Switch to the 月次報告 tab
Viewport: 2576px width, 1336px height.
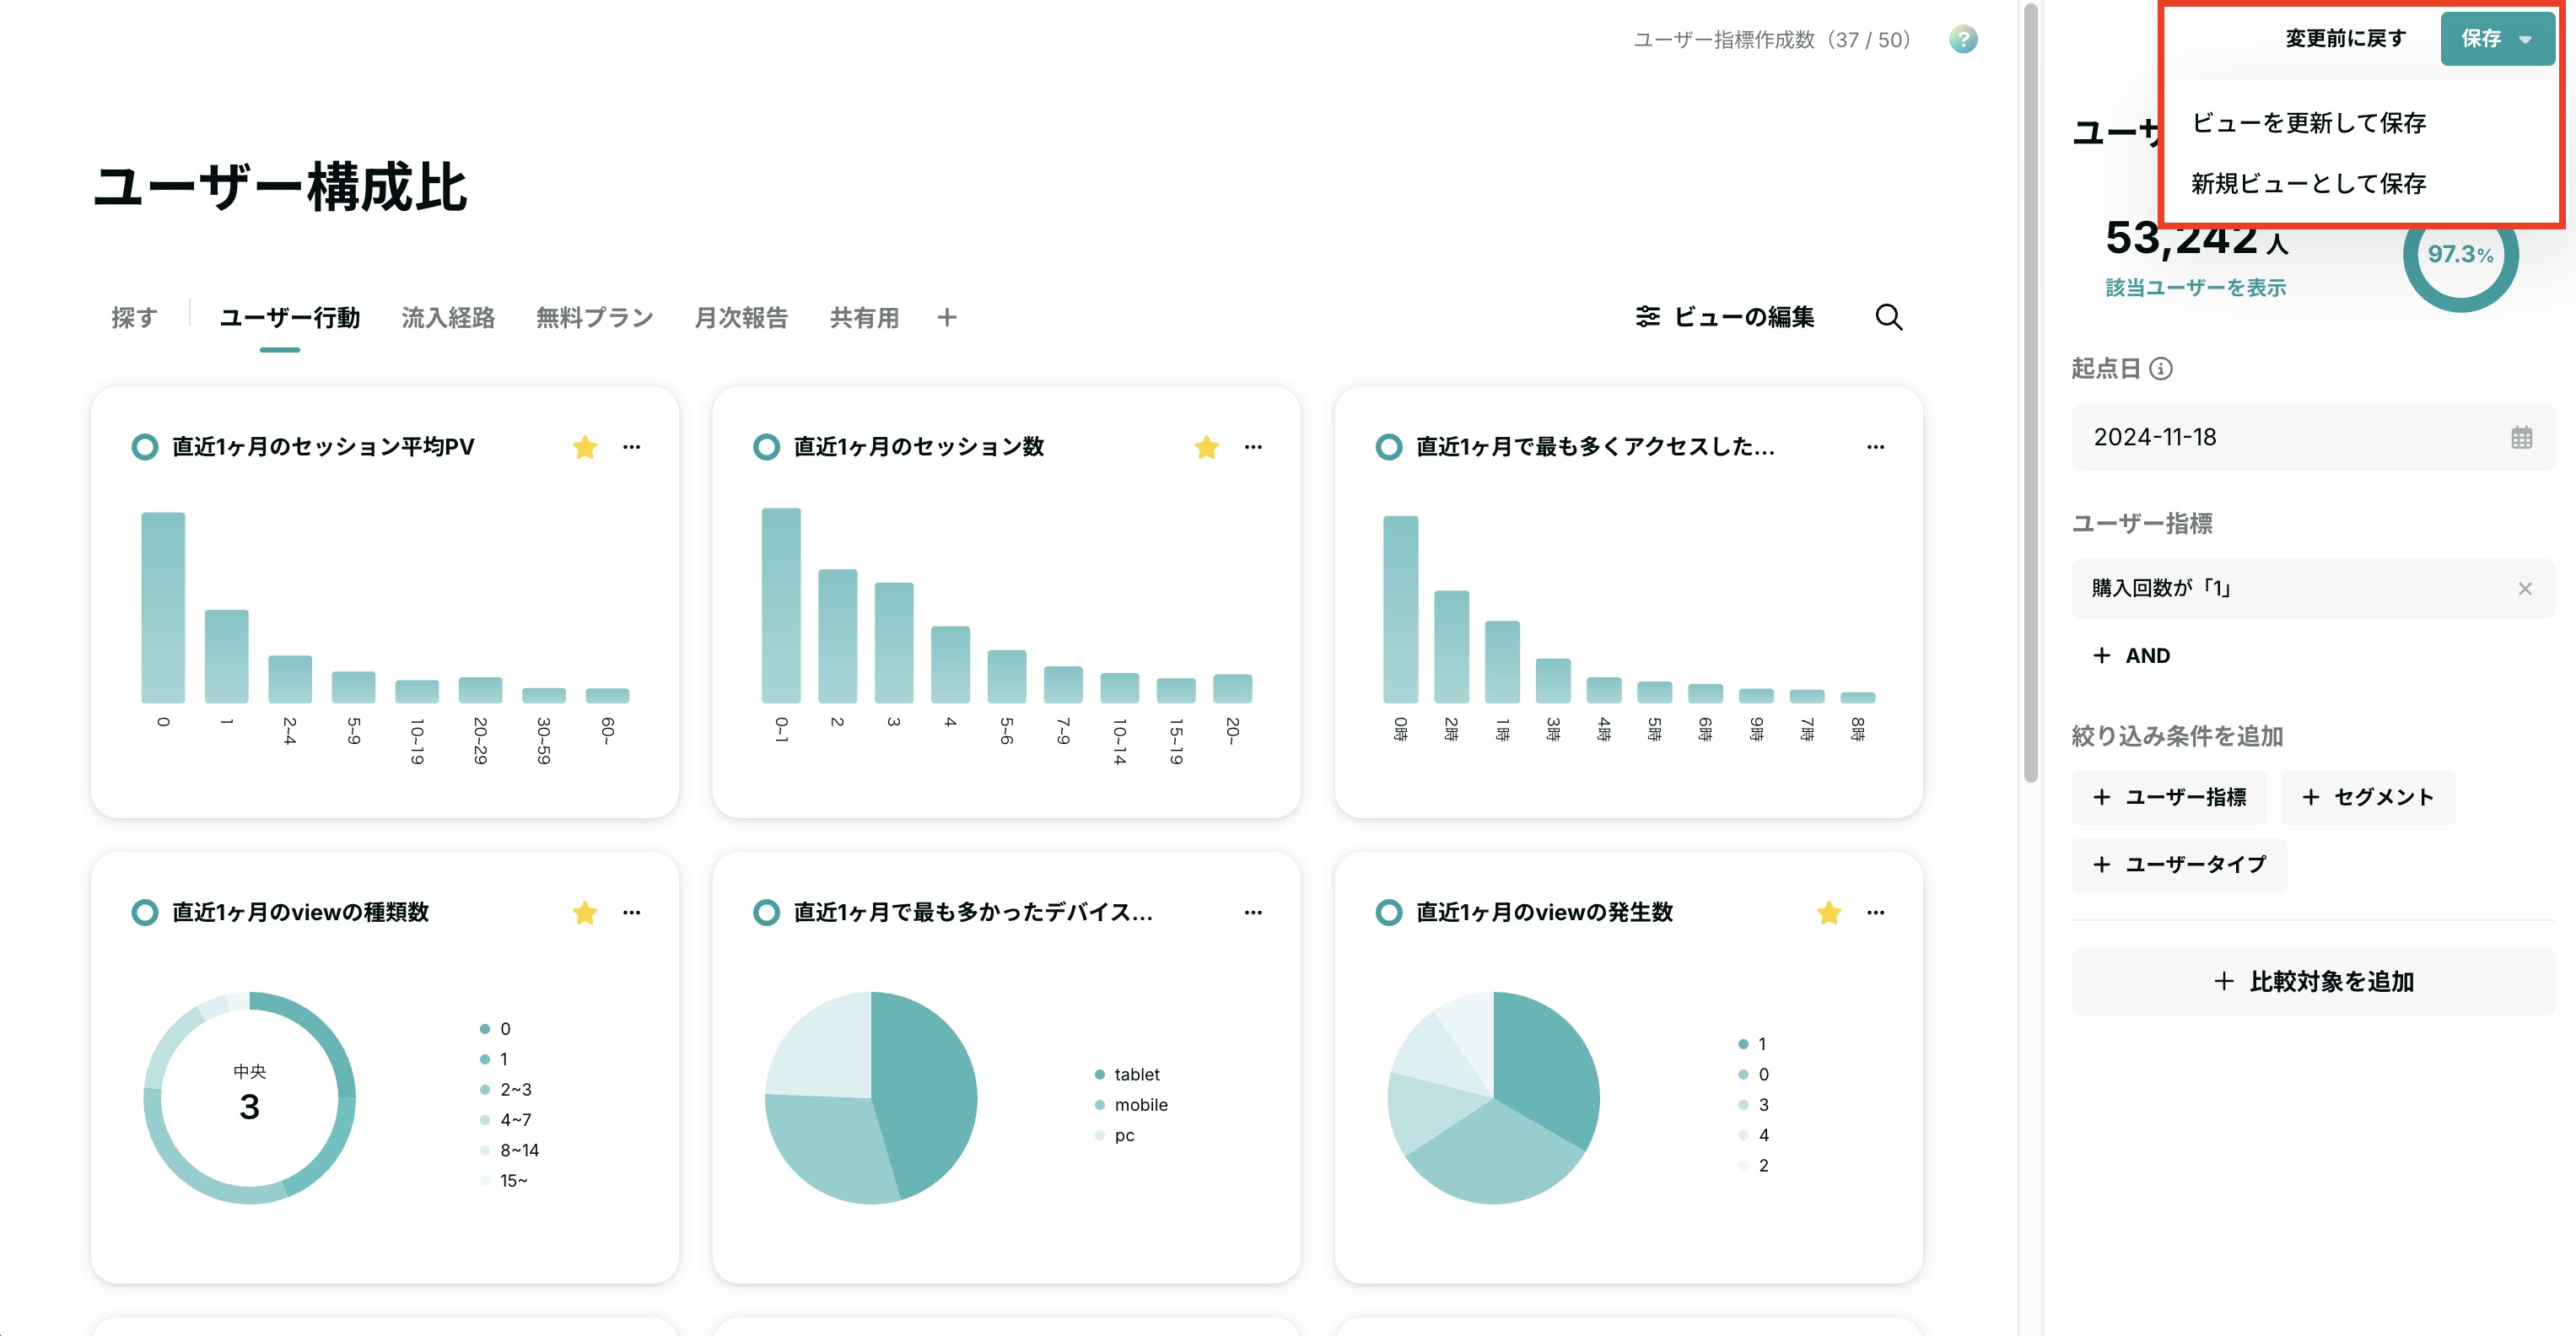point(741,318)
